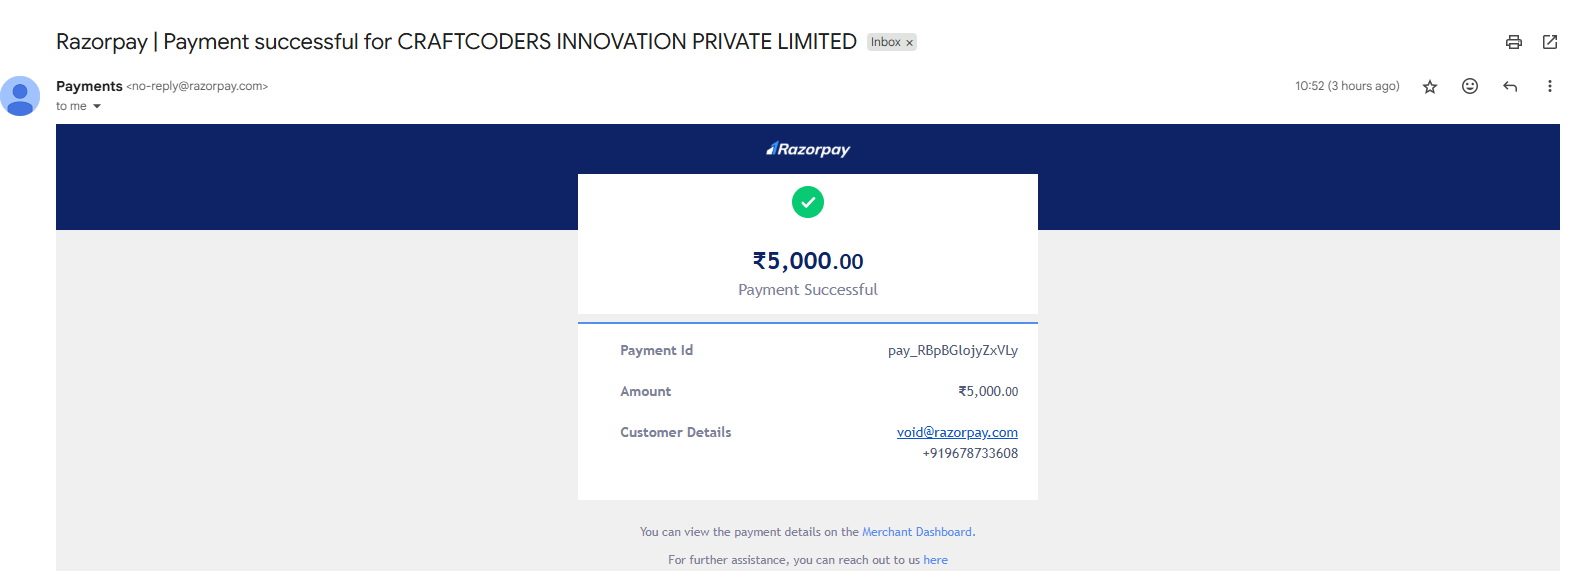Expand the 'to me' recipient details
The width and height of the screenshot is (1570, 571).
(97, 107)
